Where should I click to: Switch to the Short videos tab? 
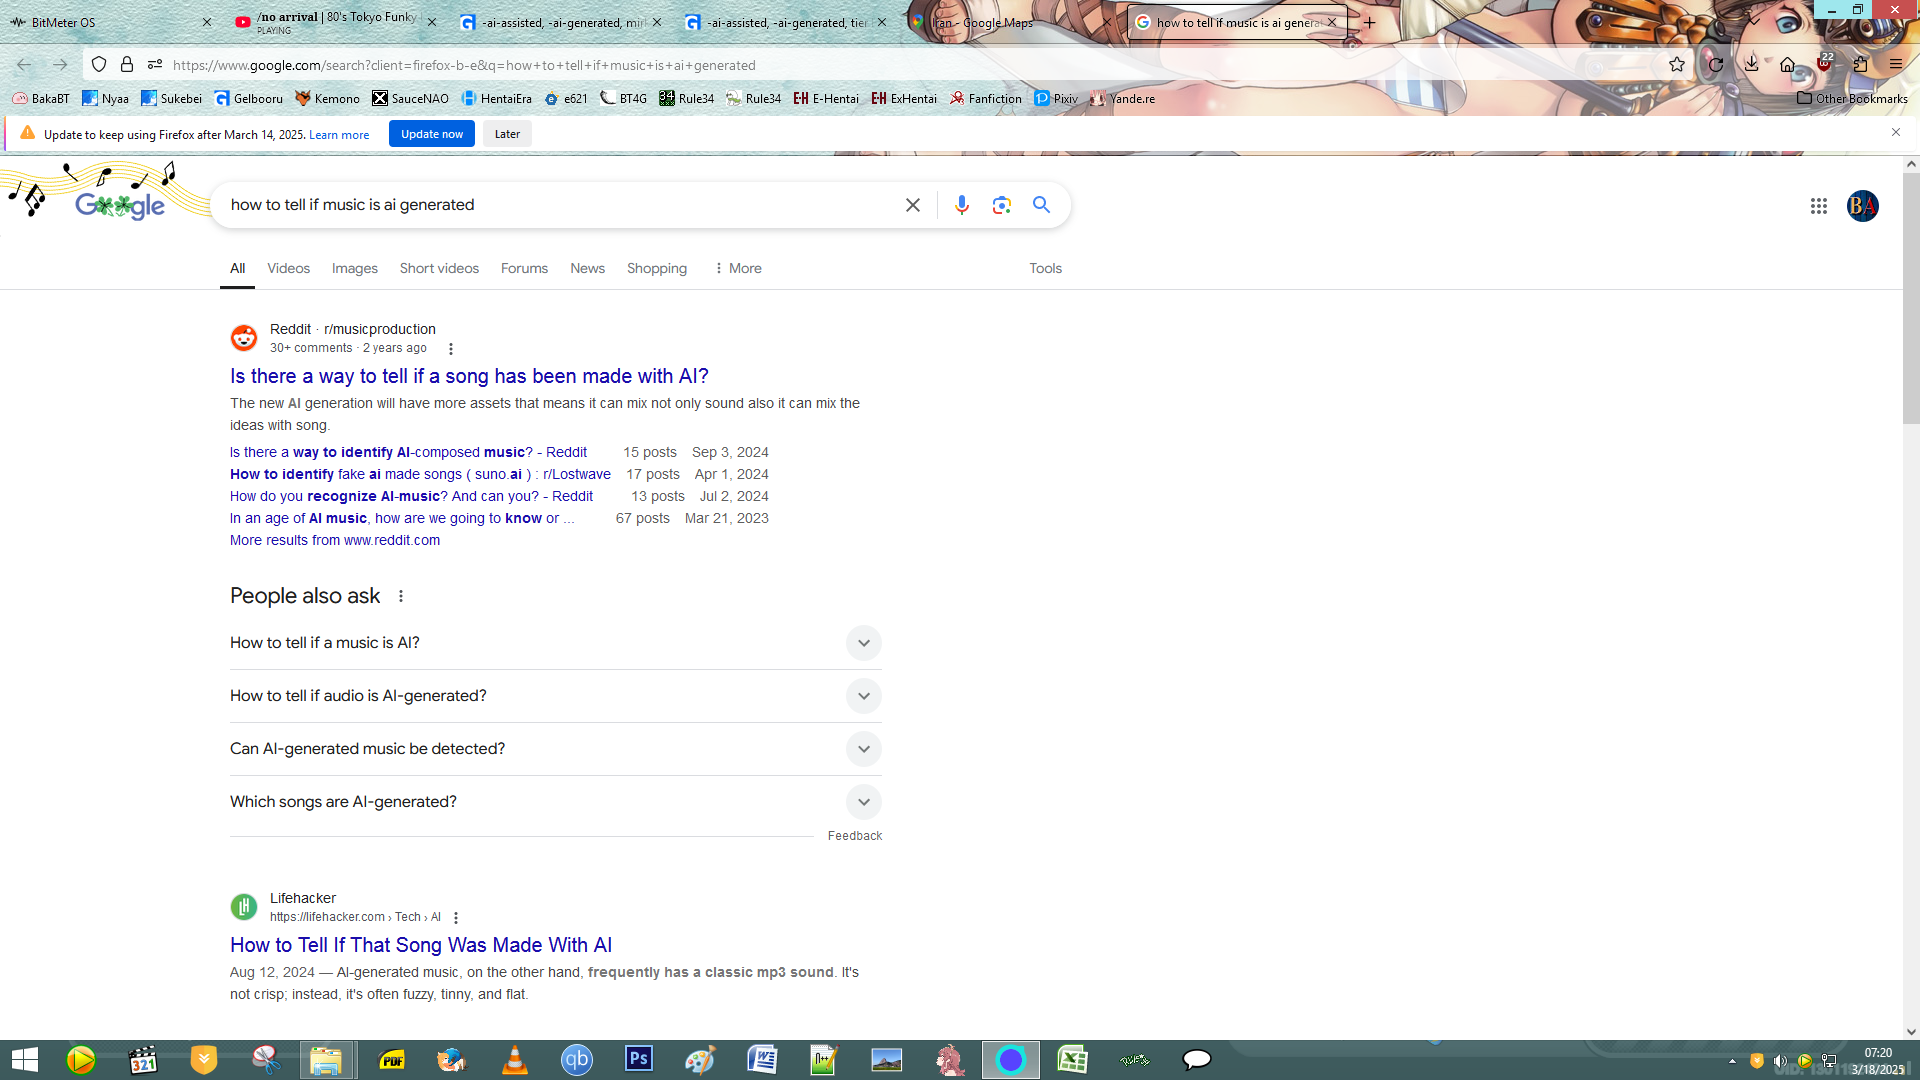[439, 268]
